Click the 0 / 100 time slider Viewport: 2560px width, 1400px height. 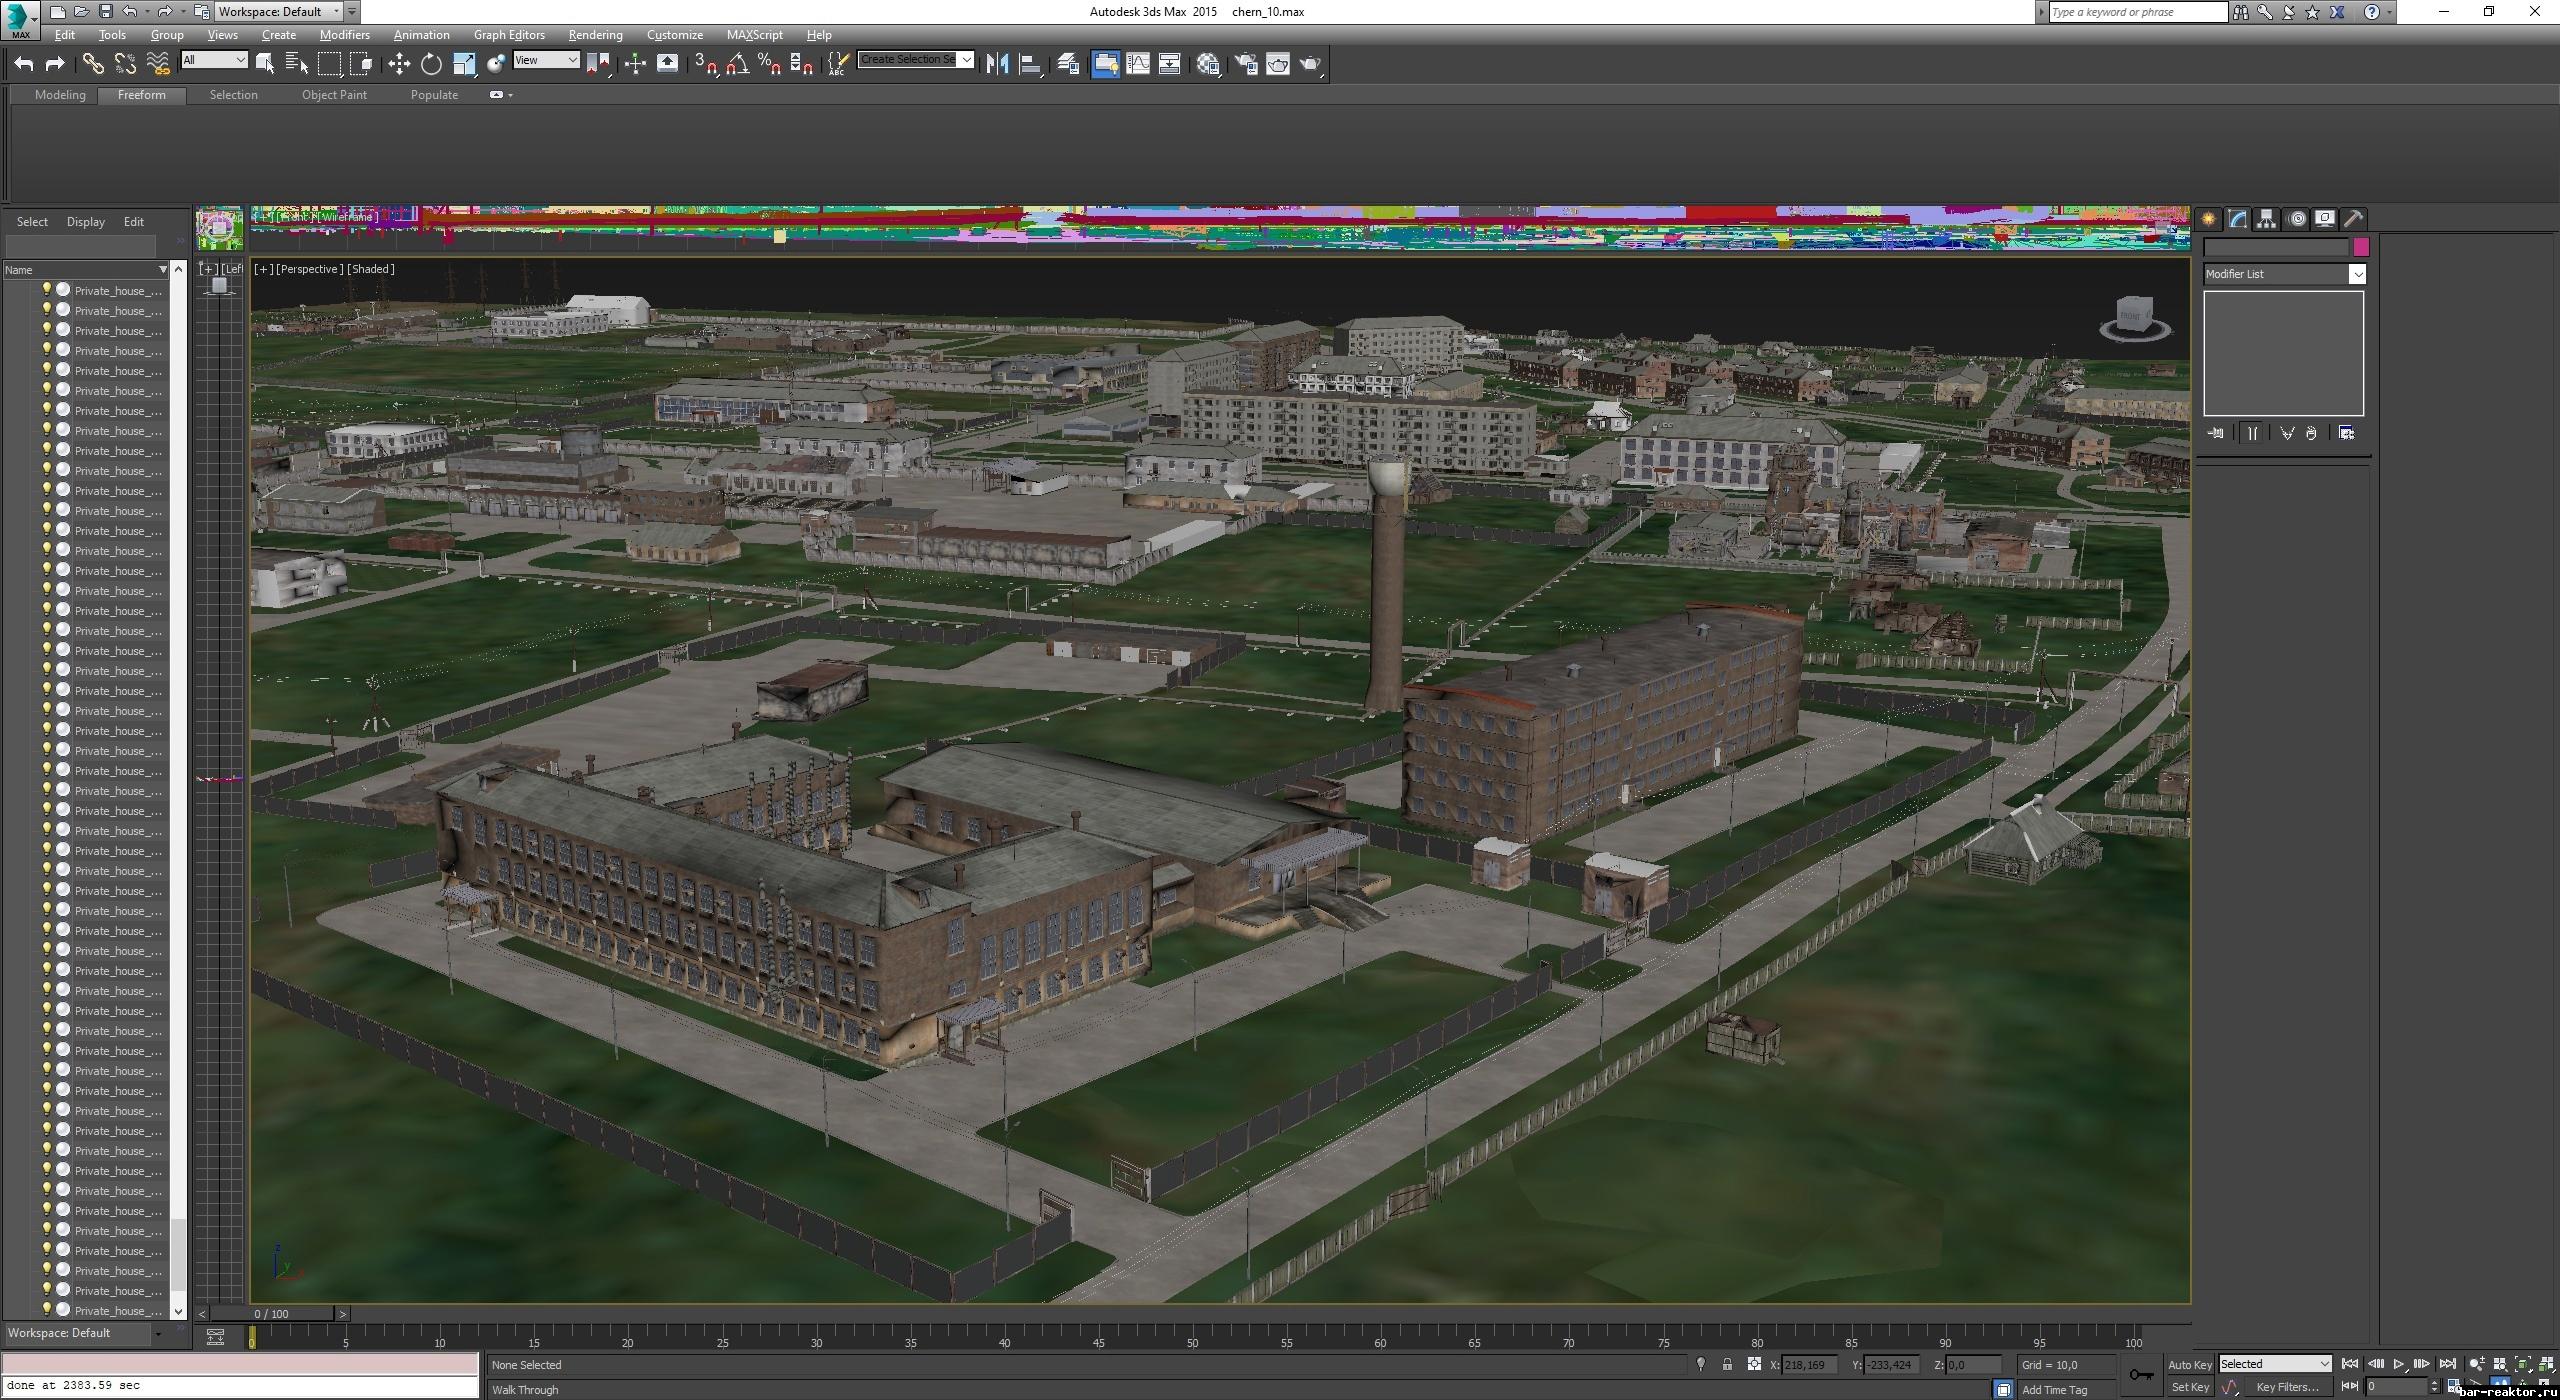(272, 1314)
